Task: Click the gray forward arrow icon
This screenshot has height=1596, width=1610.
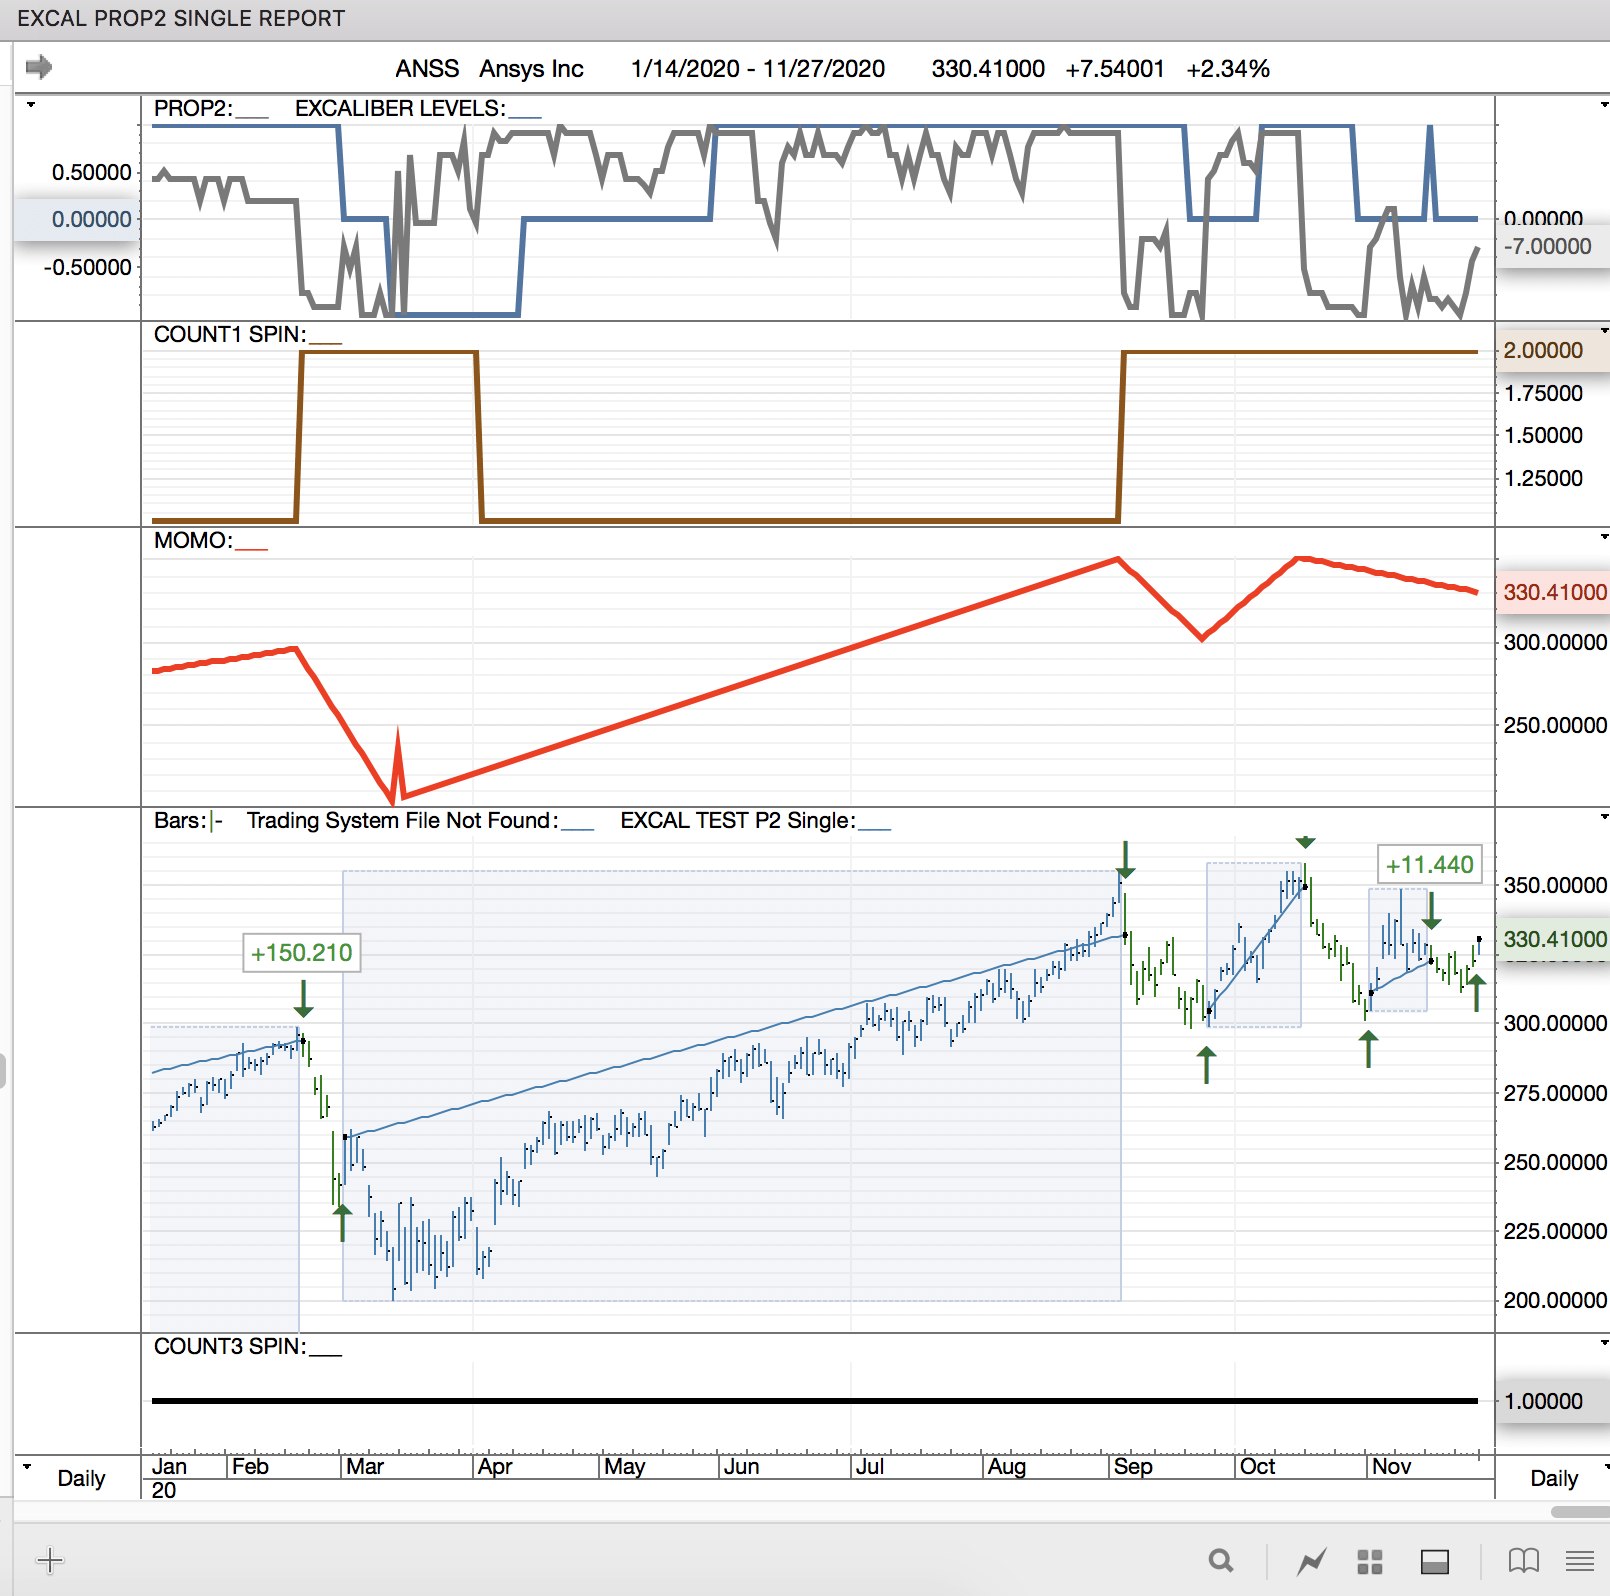Action: pos(39,67)
